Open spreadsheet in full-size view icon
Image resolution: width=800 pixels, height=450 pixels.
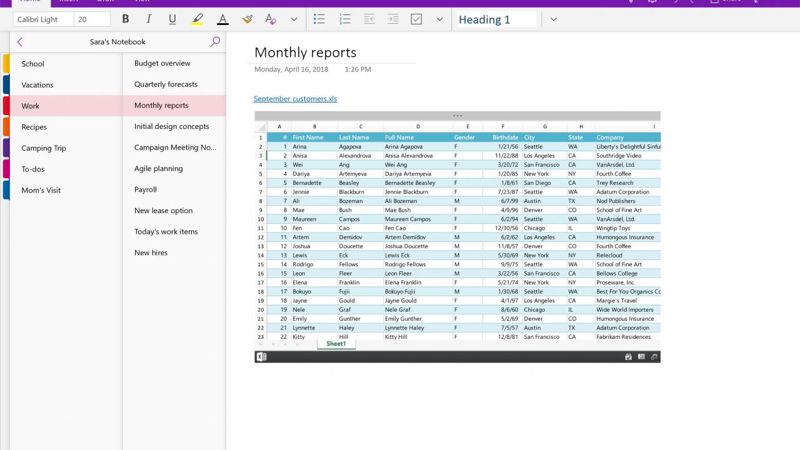[654, 357]
